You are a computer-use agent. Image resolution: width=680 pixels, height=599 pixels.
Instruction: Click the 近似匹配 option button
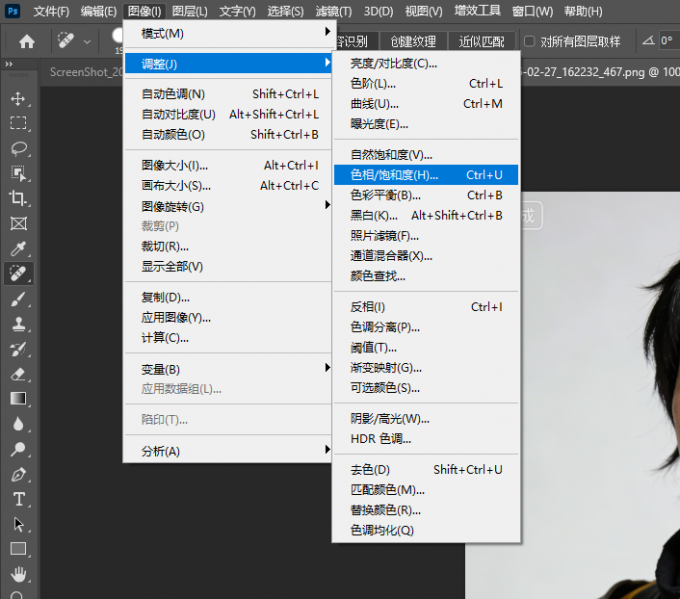point(481,41)
